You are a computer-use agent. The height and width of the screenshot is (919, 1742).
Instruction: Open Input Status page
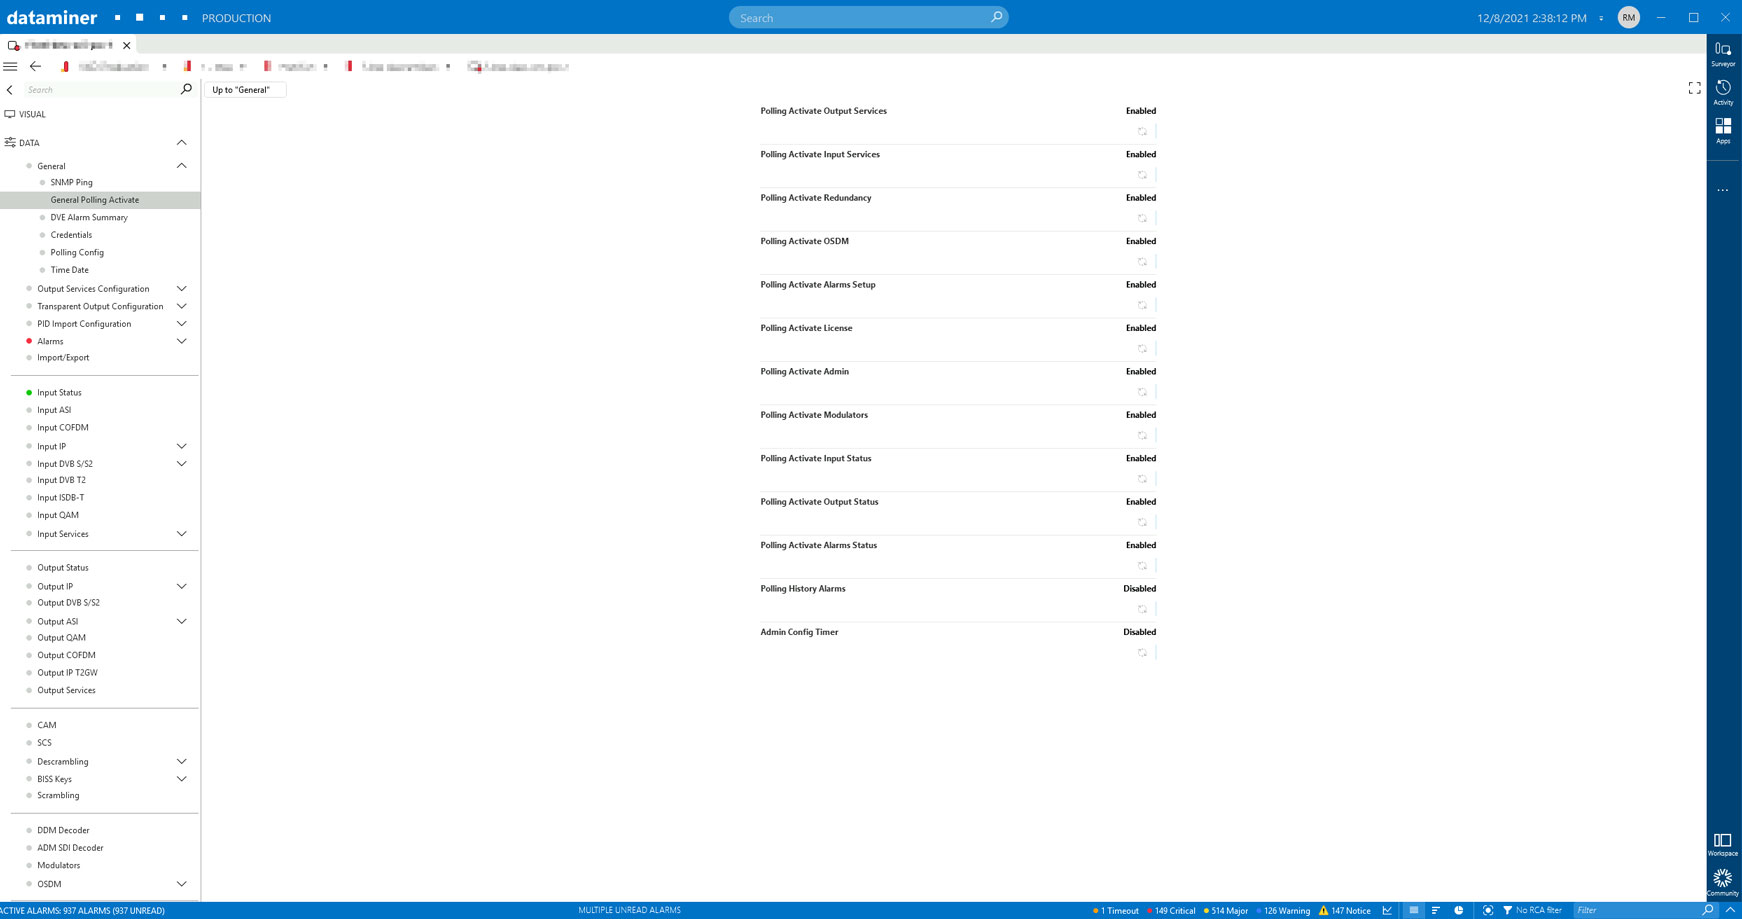[x=59, y=393]
